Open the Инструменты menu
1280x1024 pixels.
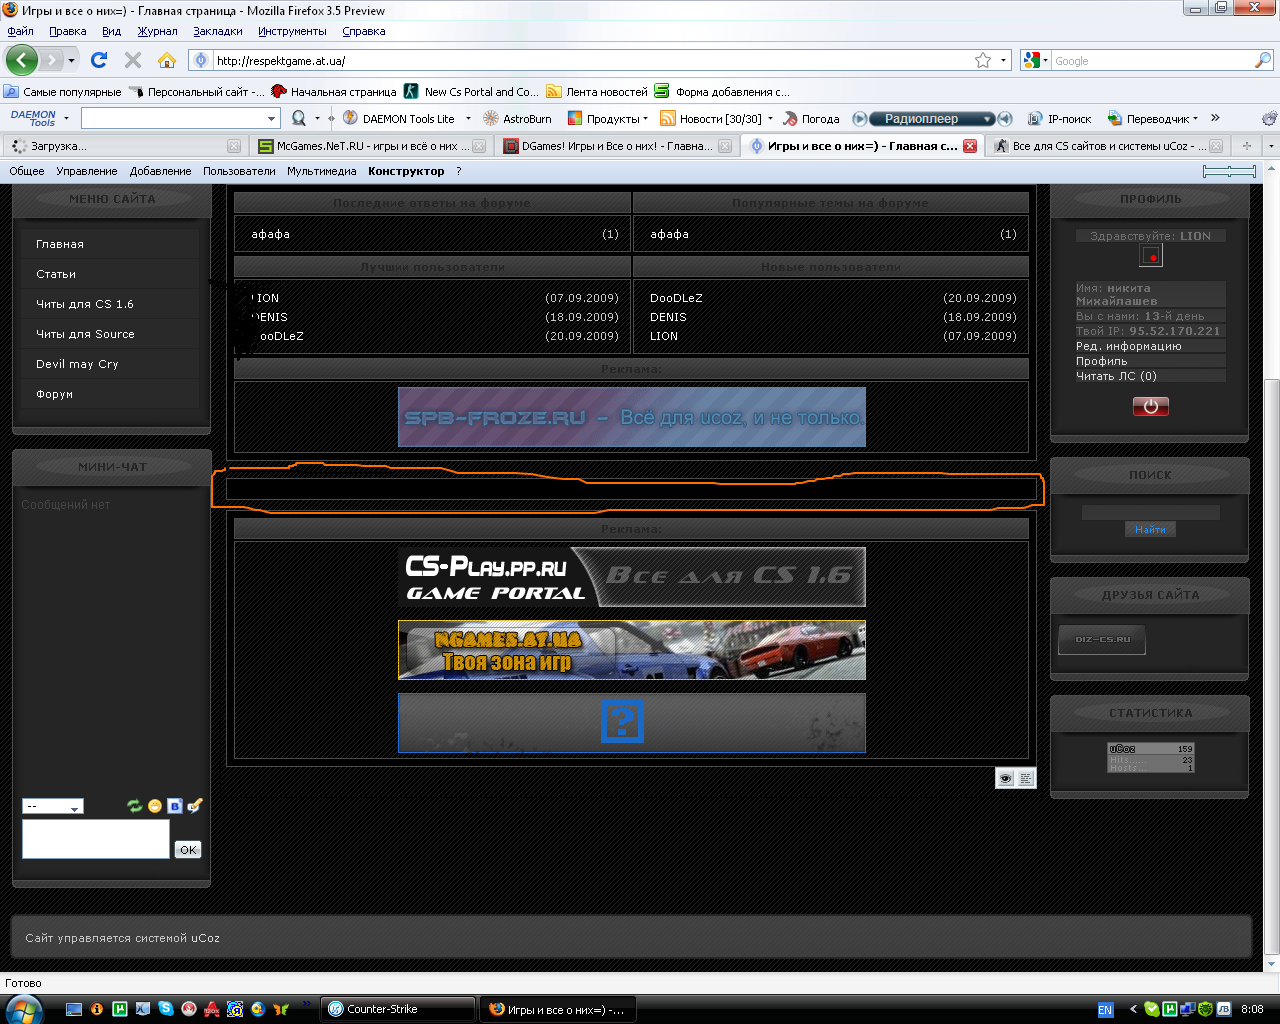tap(292, 31)
